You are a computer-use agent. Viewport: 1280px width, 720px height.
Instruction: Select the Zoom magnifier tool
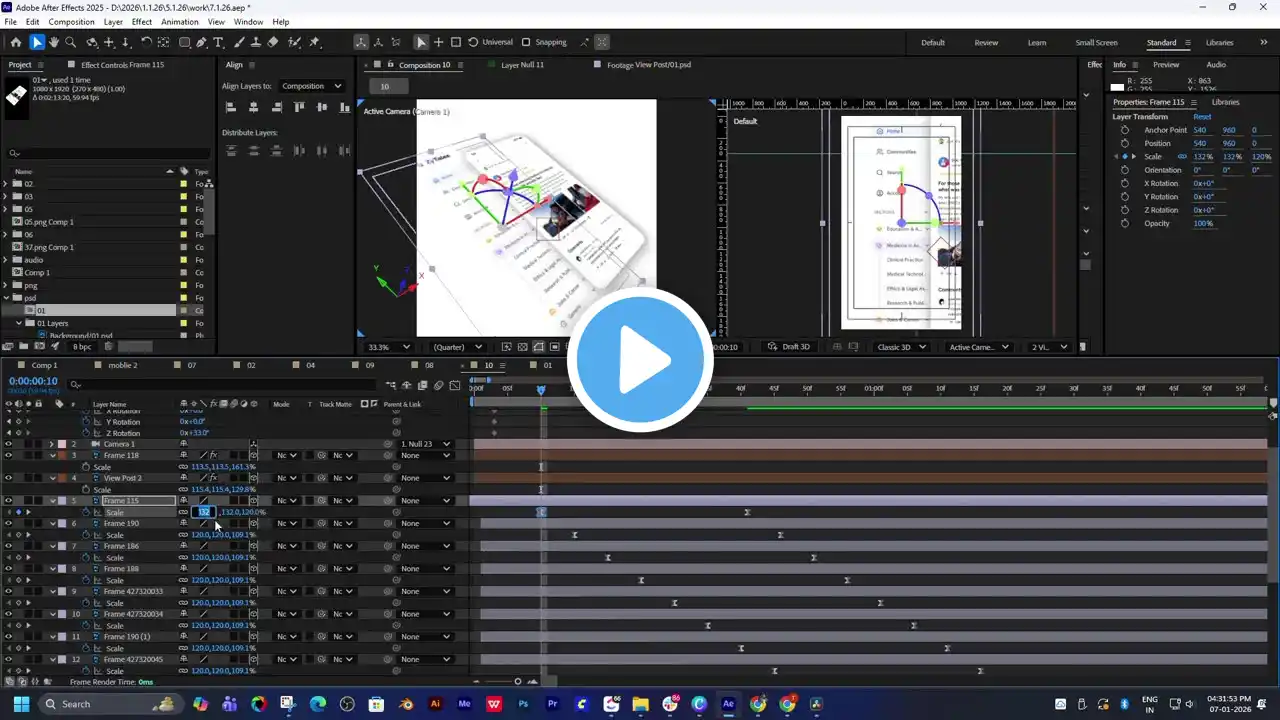(70, 42)
